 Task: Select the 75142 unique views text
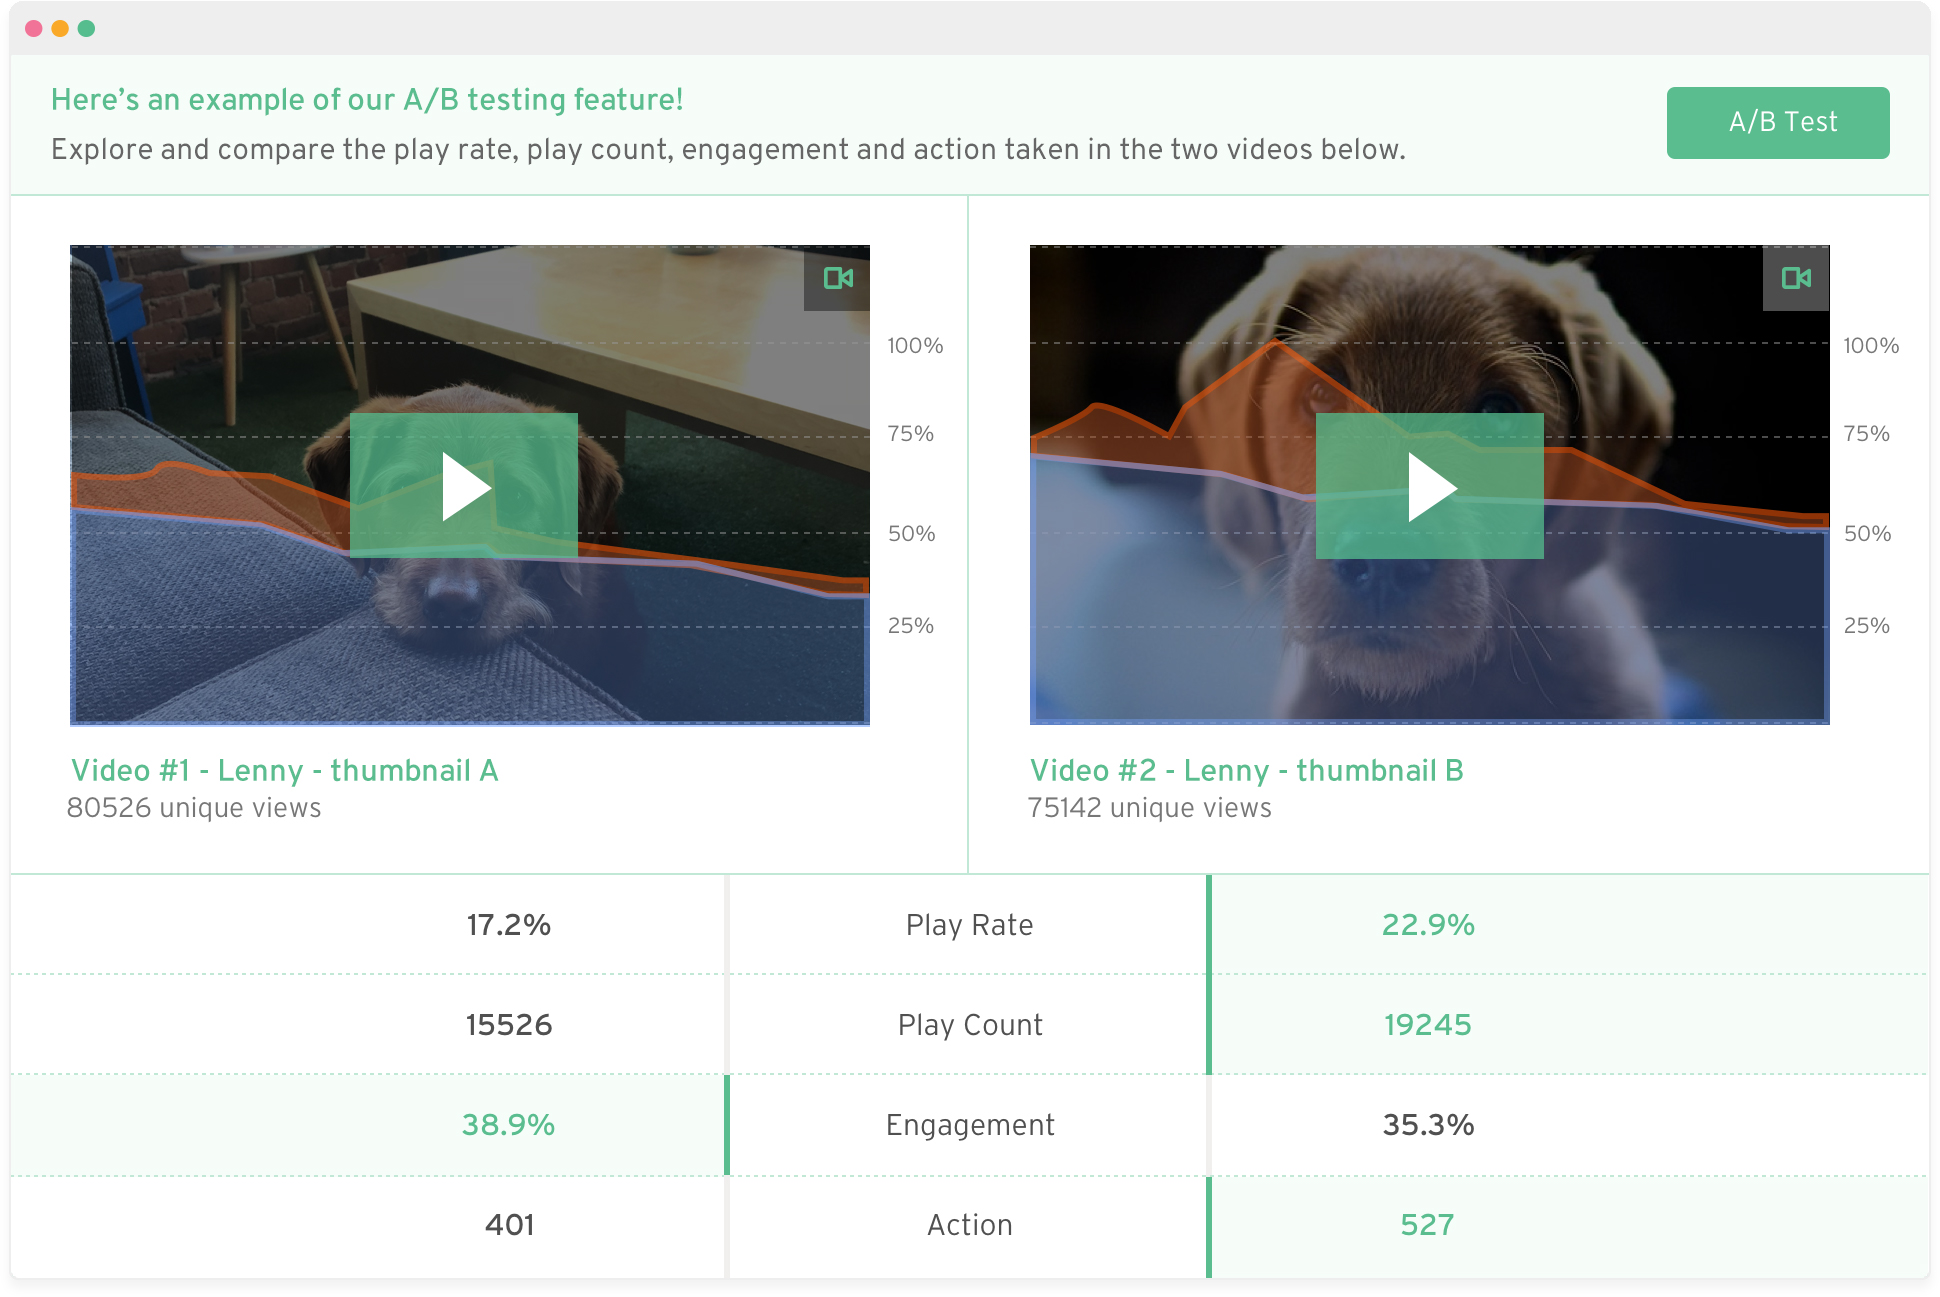point(1150,808)
